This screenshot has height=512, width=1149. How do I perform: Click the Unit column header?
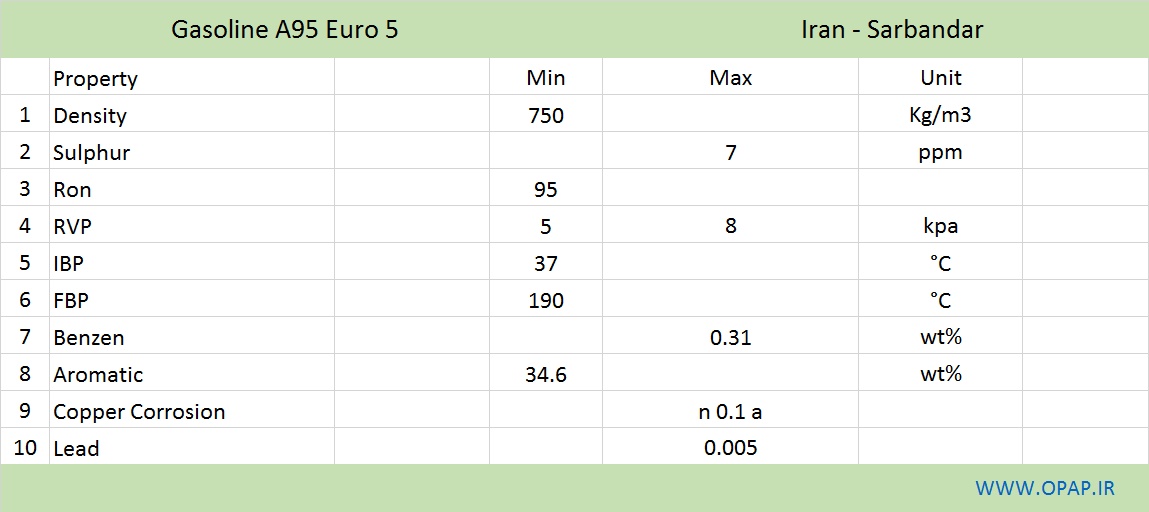click(941, 78)
